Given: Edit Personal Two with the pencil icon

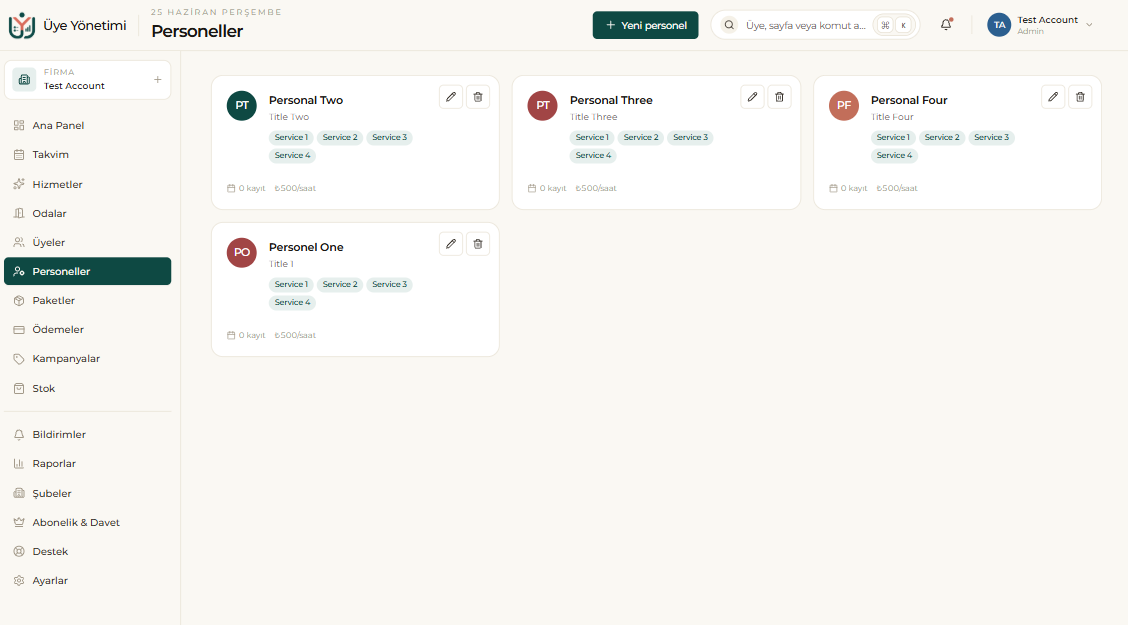Looking at the screenshot, I should pyautogui.click(x=451, y=97).
